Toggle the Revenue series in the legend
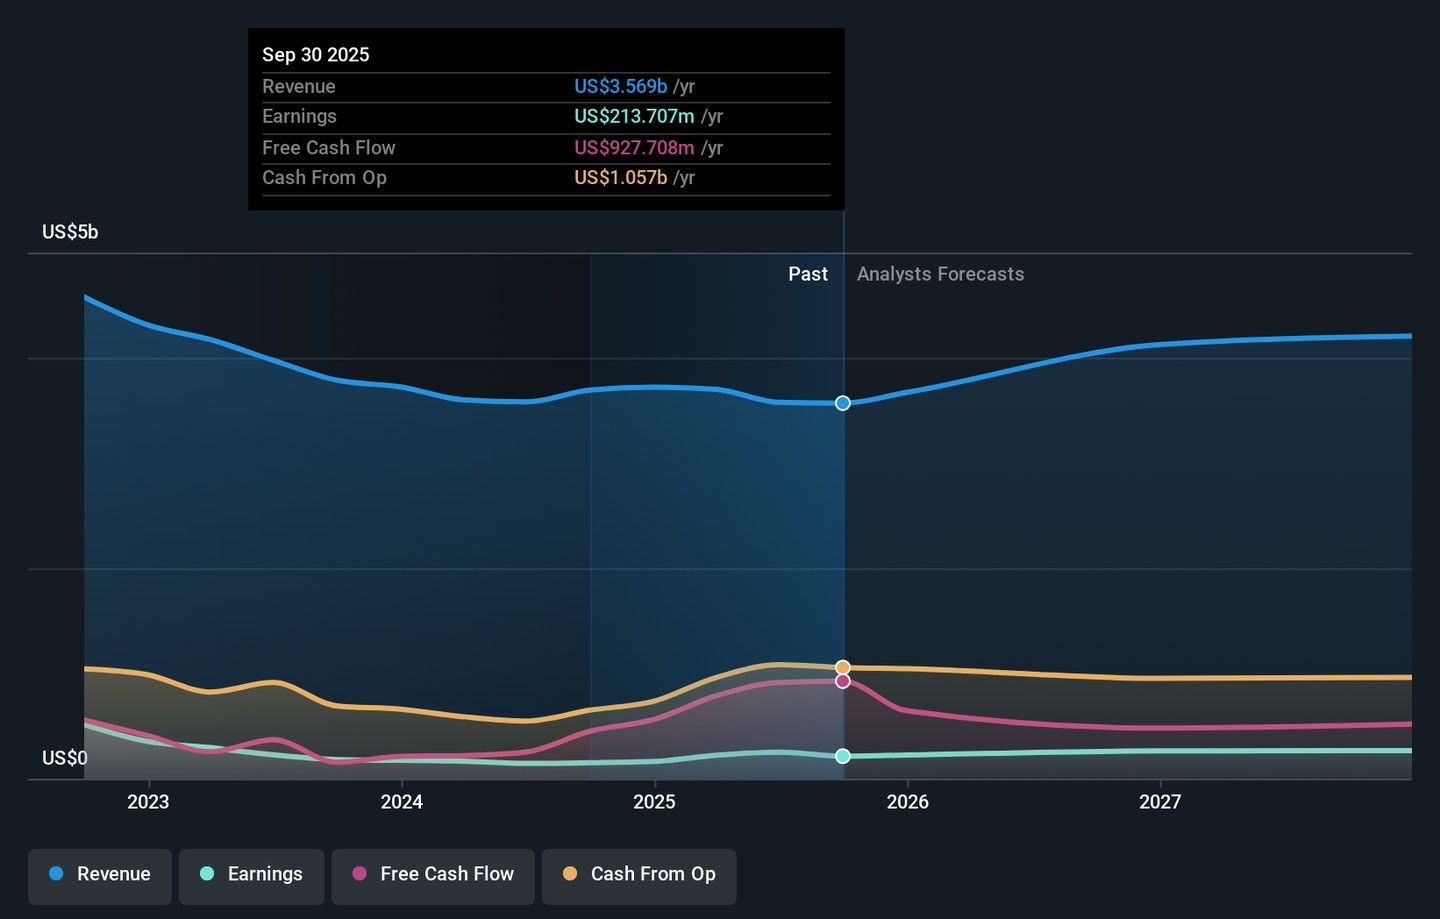Screen dimensions: 1440x919 (100, 874)
